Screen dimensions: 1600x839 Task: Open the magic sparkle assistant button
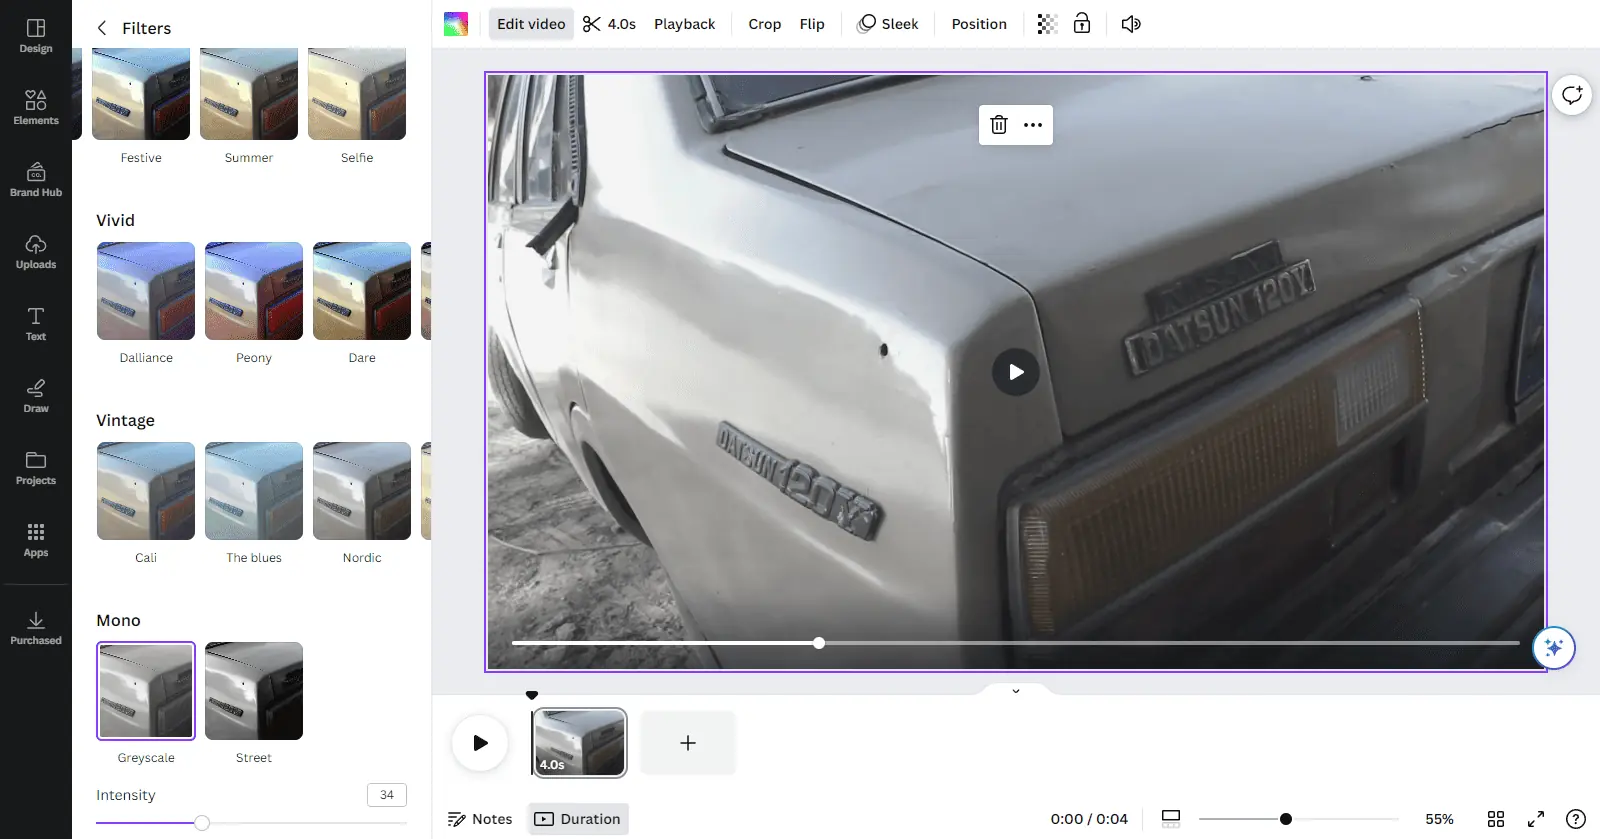(1554, 647)
